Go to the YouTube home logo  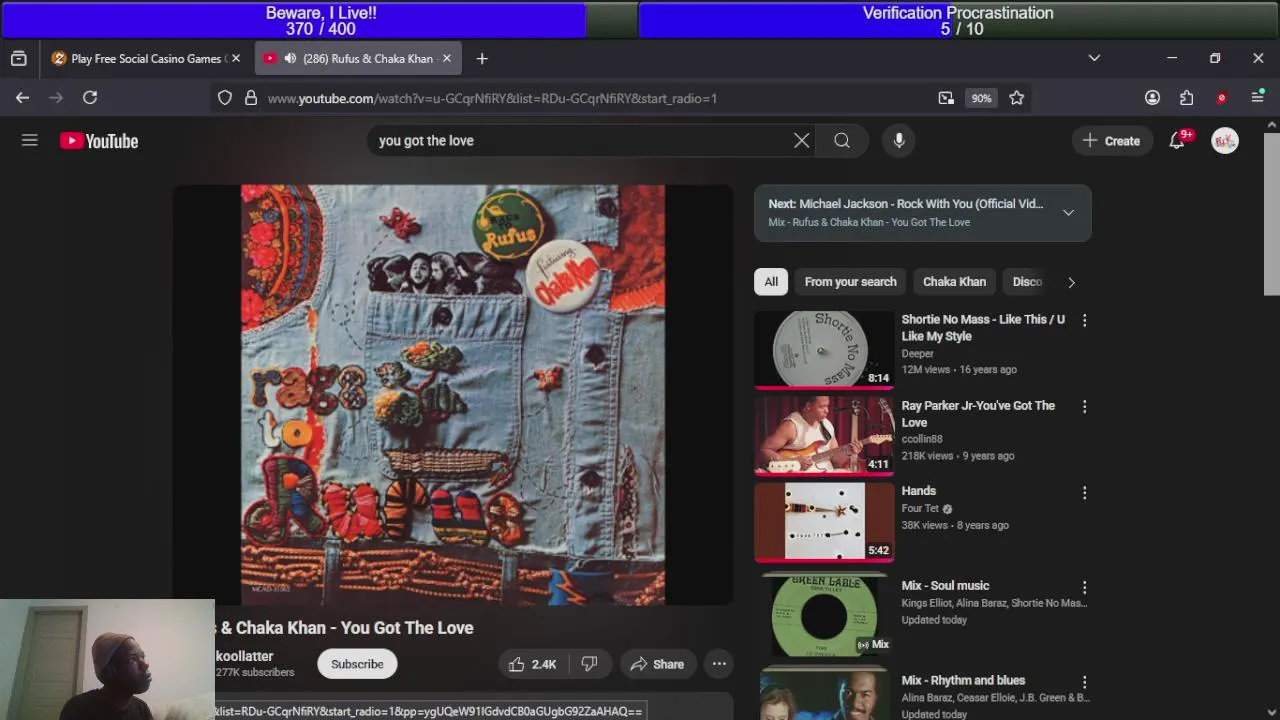click(x=99, y=141)
